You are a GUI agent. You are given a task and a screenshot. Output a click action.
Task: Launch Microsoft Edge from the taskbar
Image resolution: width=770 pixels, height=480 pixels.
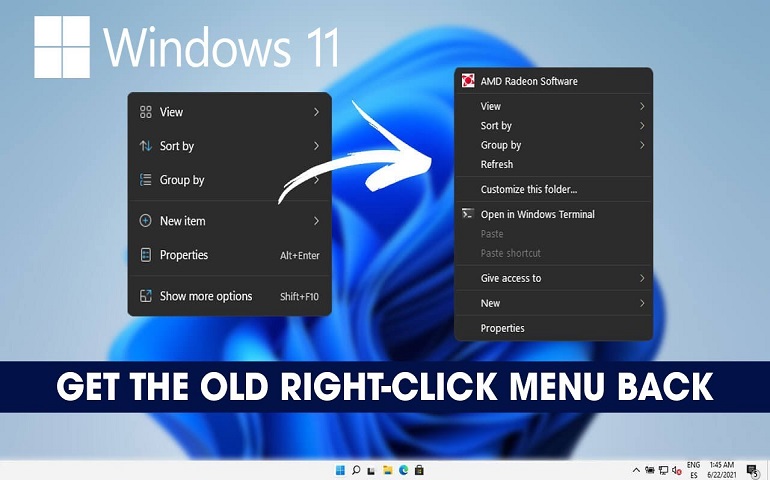(403, 470)
